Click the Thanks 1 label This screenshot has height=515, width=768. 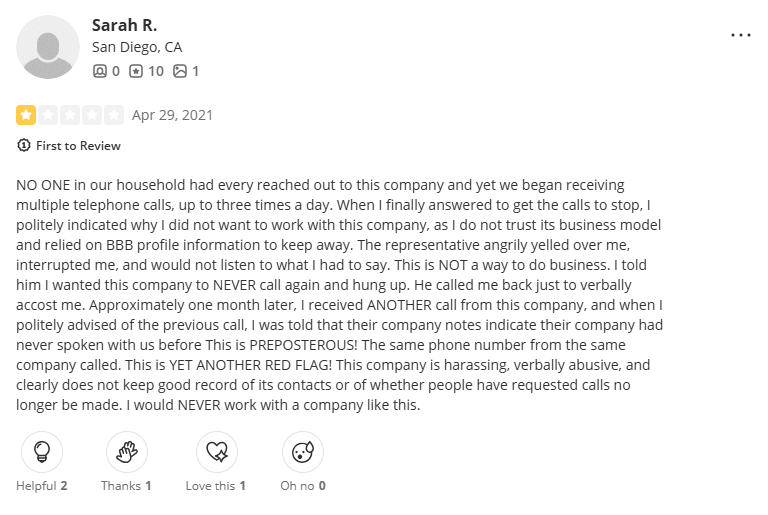point(127,486)
